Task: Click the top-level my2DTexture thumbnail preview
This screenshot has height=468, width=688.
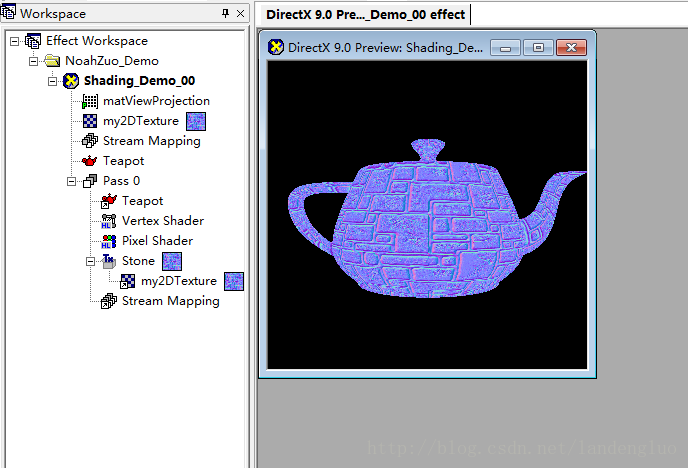Action: 196,121
